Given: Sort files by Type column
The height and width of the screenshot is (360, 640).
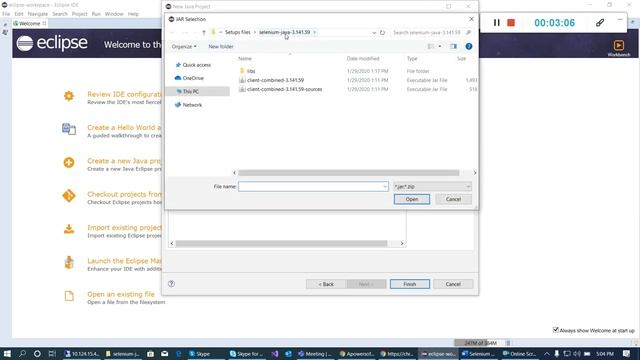Looking at the screenshot, I should 412,59.
